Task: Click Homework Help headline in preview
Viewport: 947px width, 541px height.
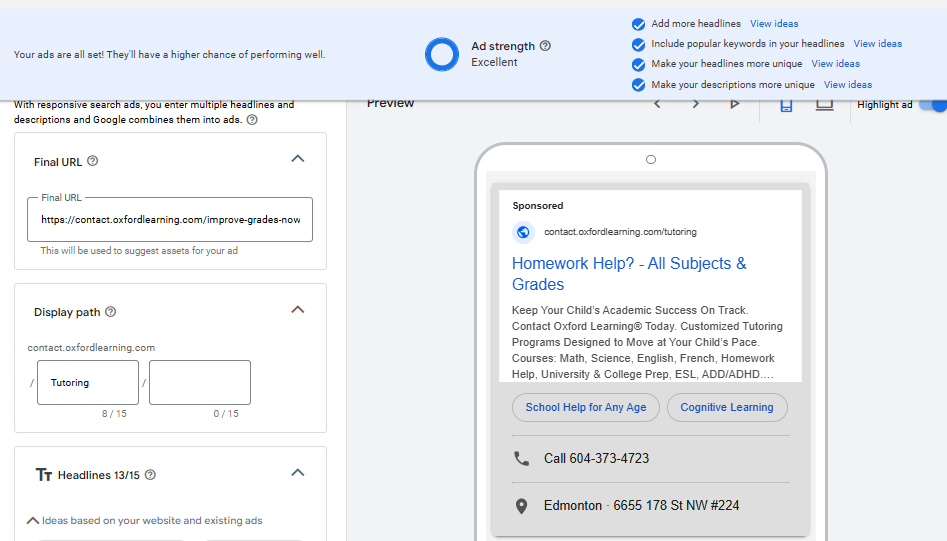Action: pyautogui.click(x=629, y=274)
